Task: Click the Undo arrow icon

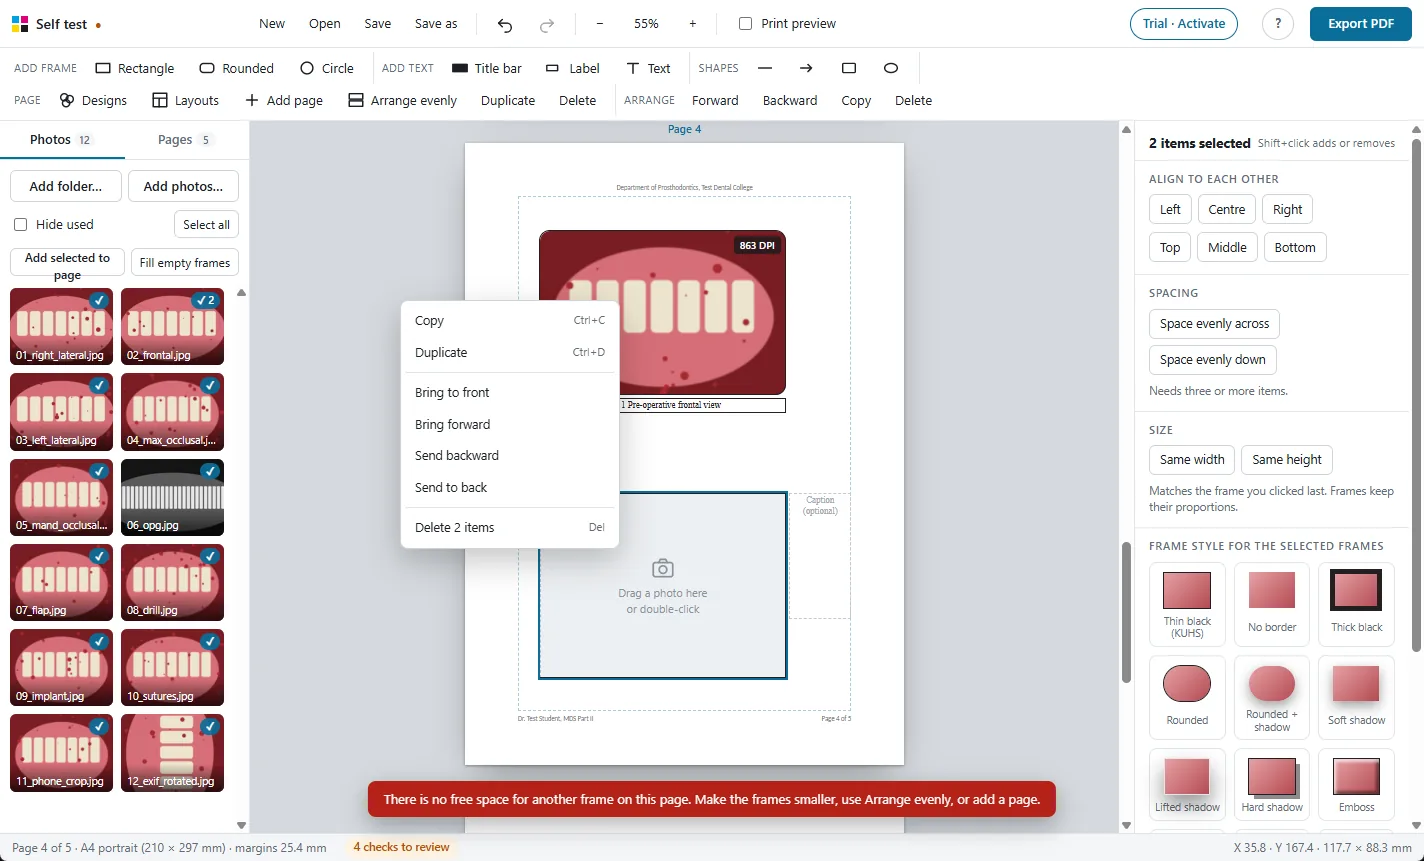Action: 505,24
